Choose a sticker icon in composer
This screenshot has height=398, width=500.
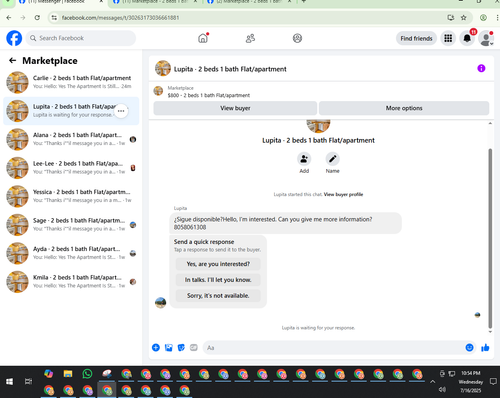181,348
